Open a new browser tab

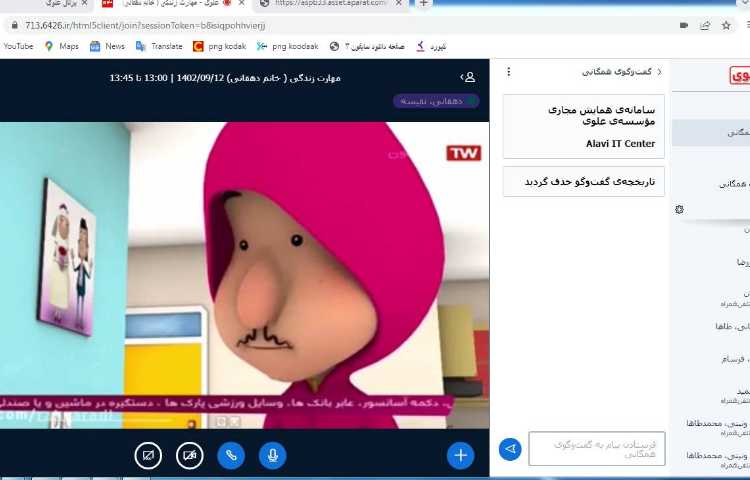[423, 4]
